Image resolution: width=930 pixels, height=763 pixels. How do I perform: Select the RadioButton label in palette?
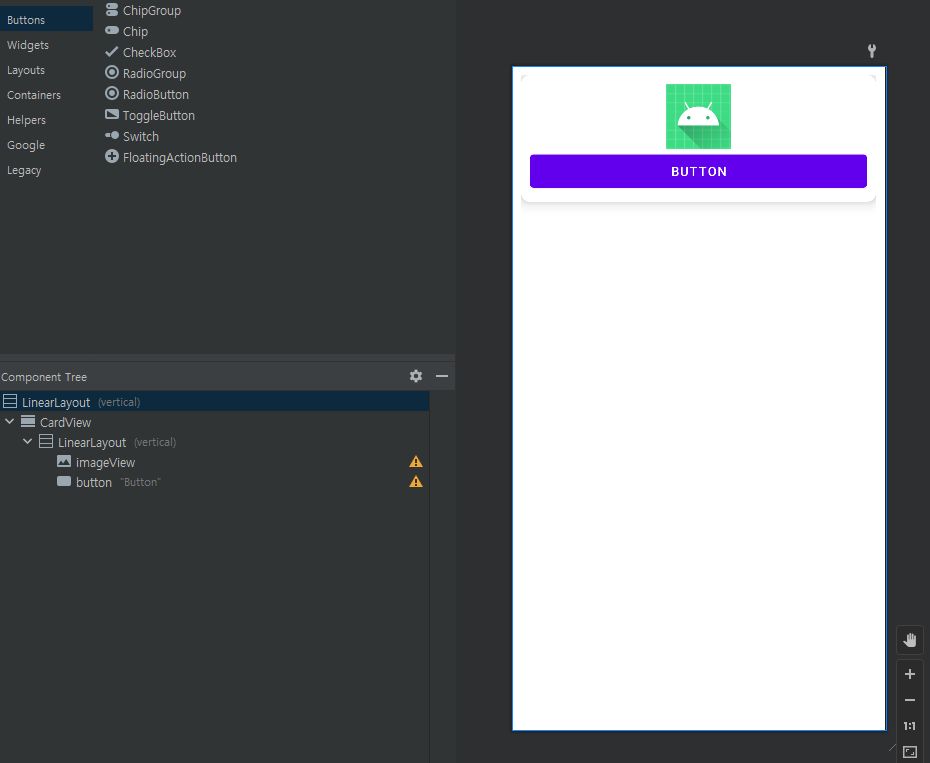[x=155, y=94]
